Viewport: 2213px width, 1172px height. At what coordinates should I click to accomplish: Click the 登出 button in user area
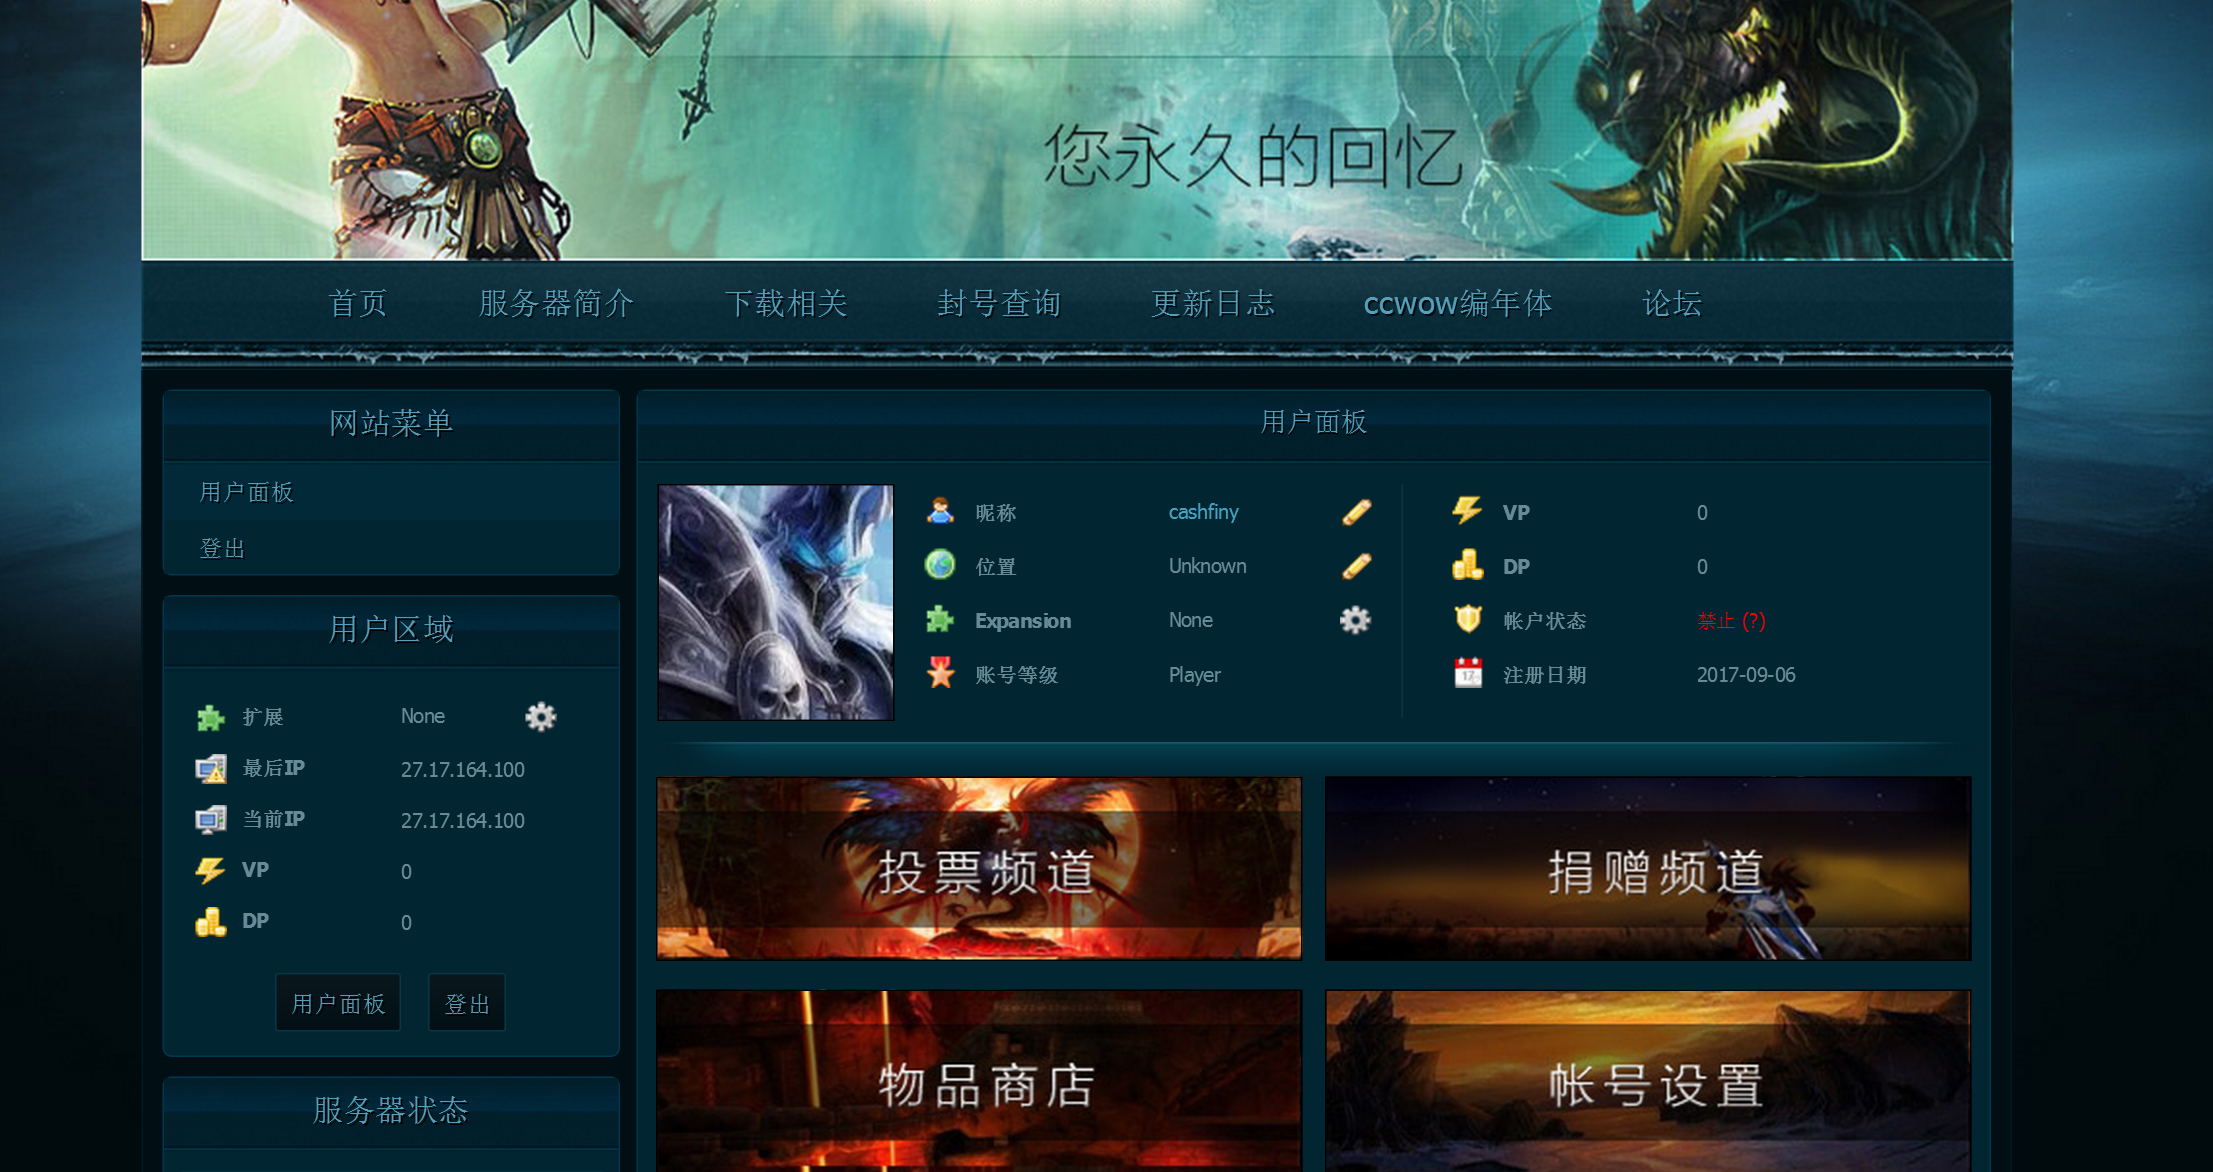pos(466,1002)
